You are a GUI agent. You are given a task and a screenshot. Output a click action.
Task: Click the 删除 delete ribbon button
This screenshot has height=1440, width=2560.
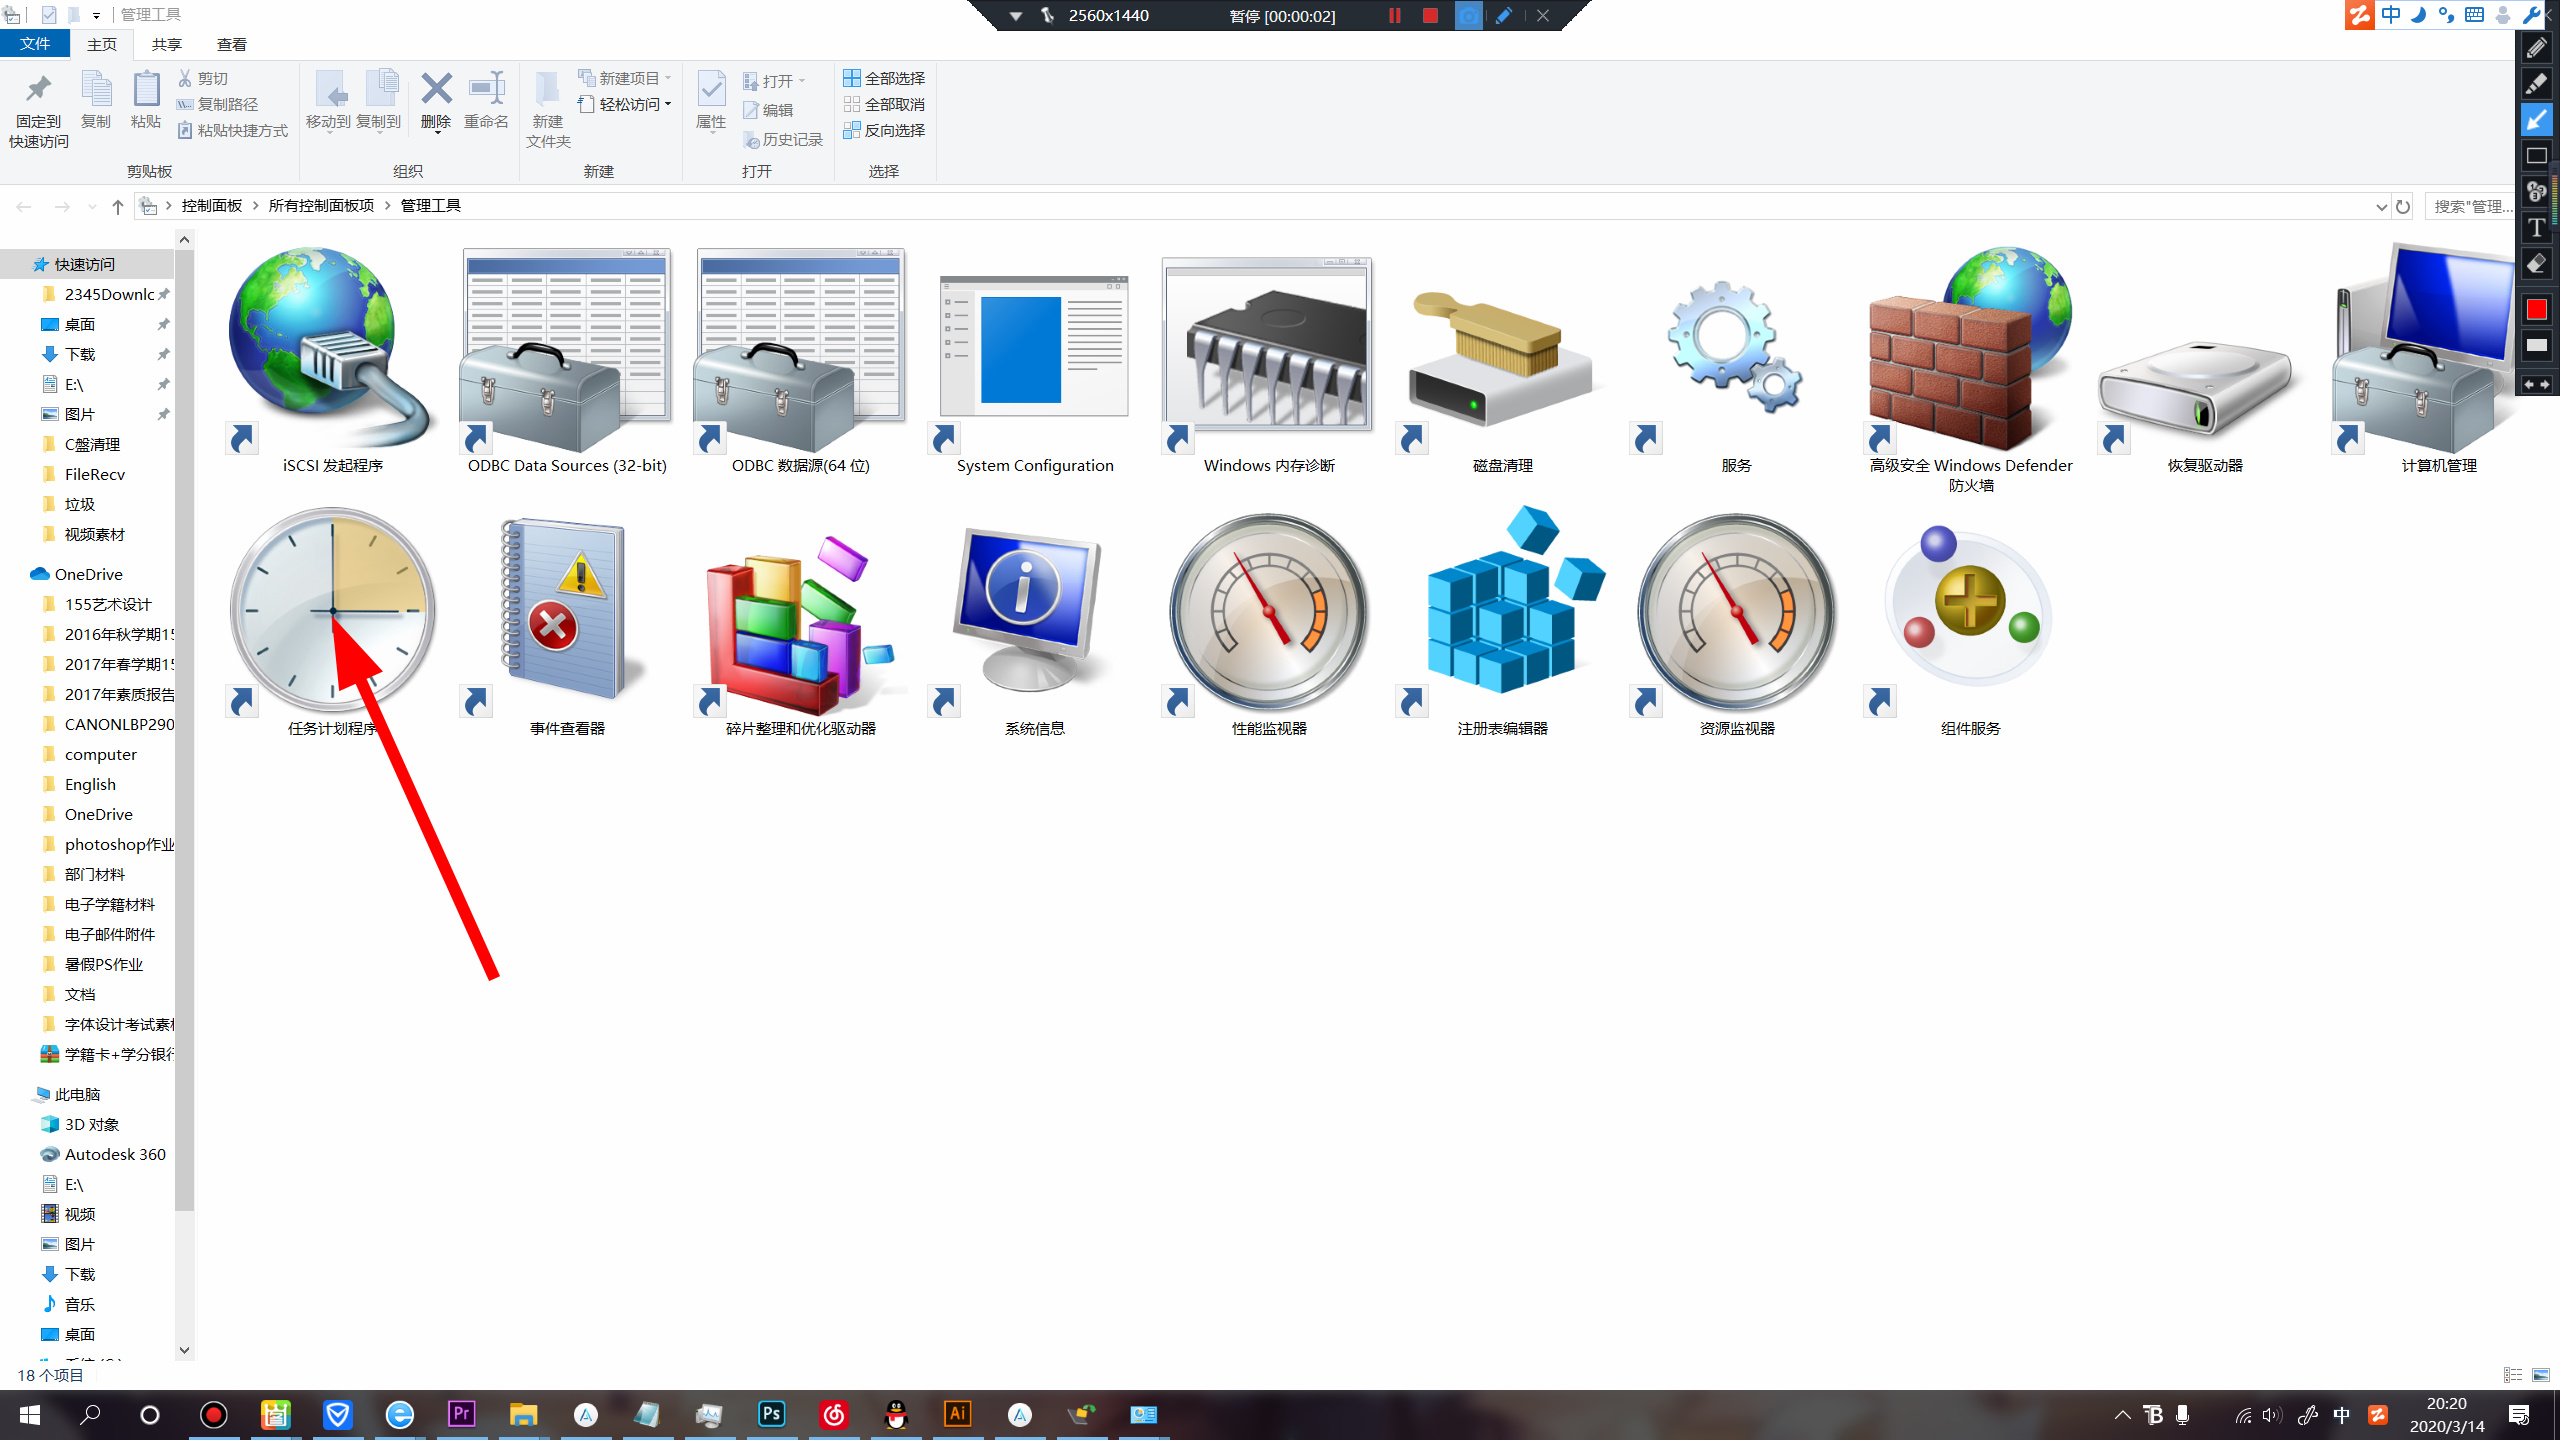[x=436, y=101]
